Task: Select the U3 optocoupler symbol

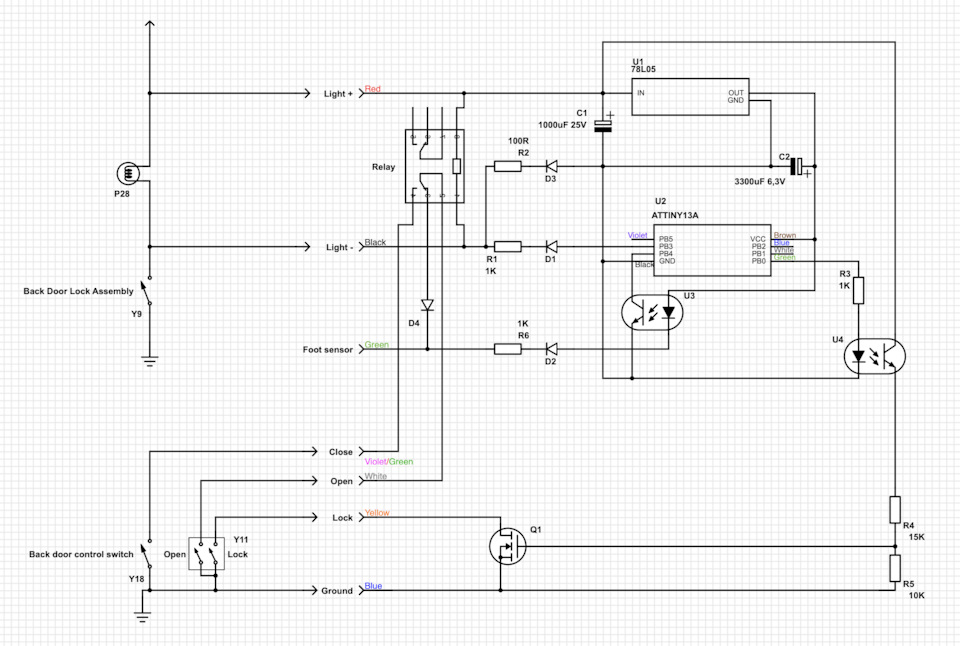Action: tap(652, 313)
